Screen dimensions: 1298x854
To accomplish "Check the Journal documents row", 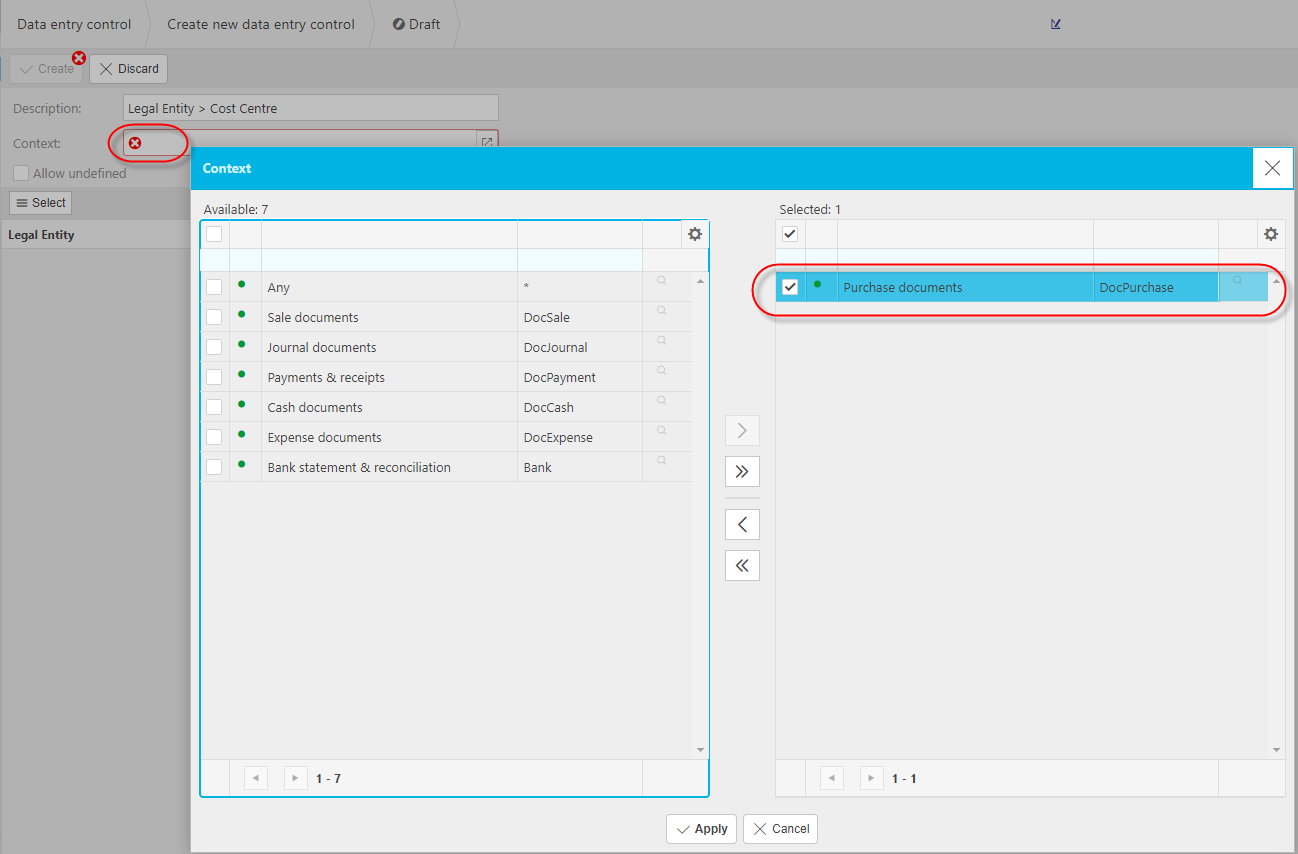I will click(x=214, y=347).
